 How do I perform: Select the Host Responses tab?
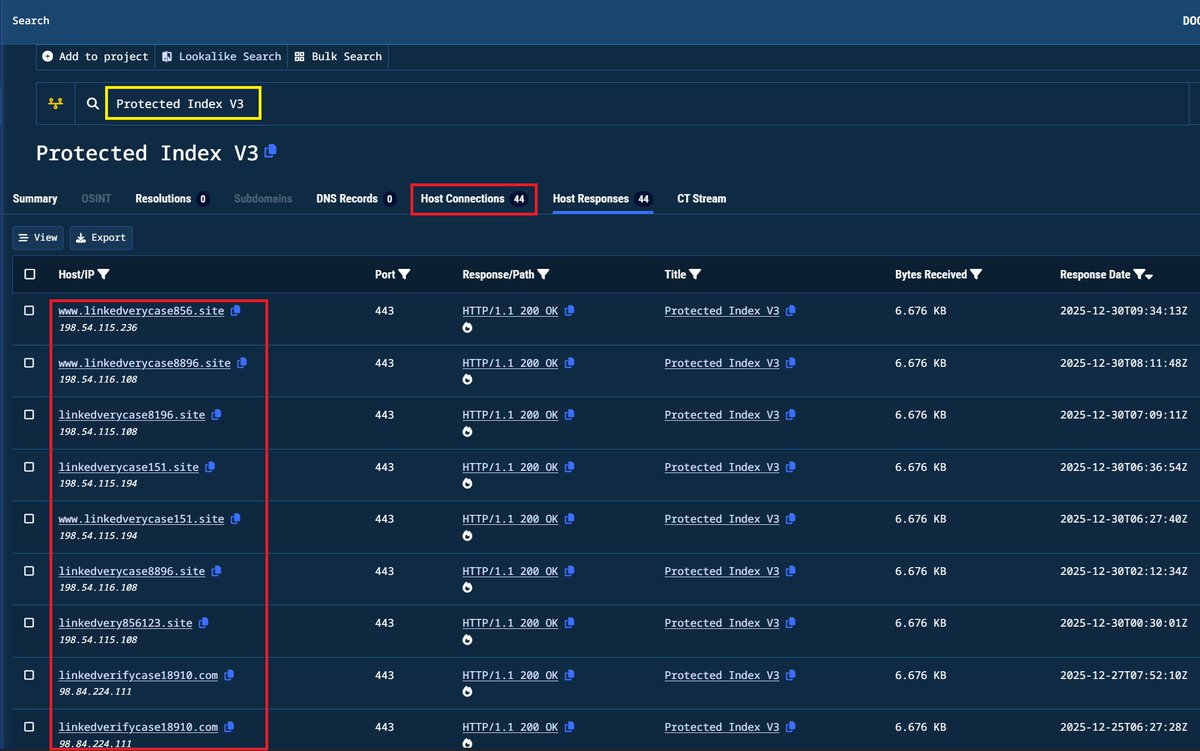[602, 198]
